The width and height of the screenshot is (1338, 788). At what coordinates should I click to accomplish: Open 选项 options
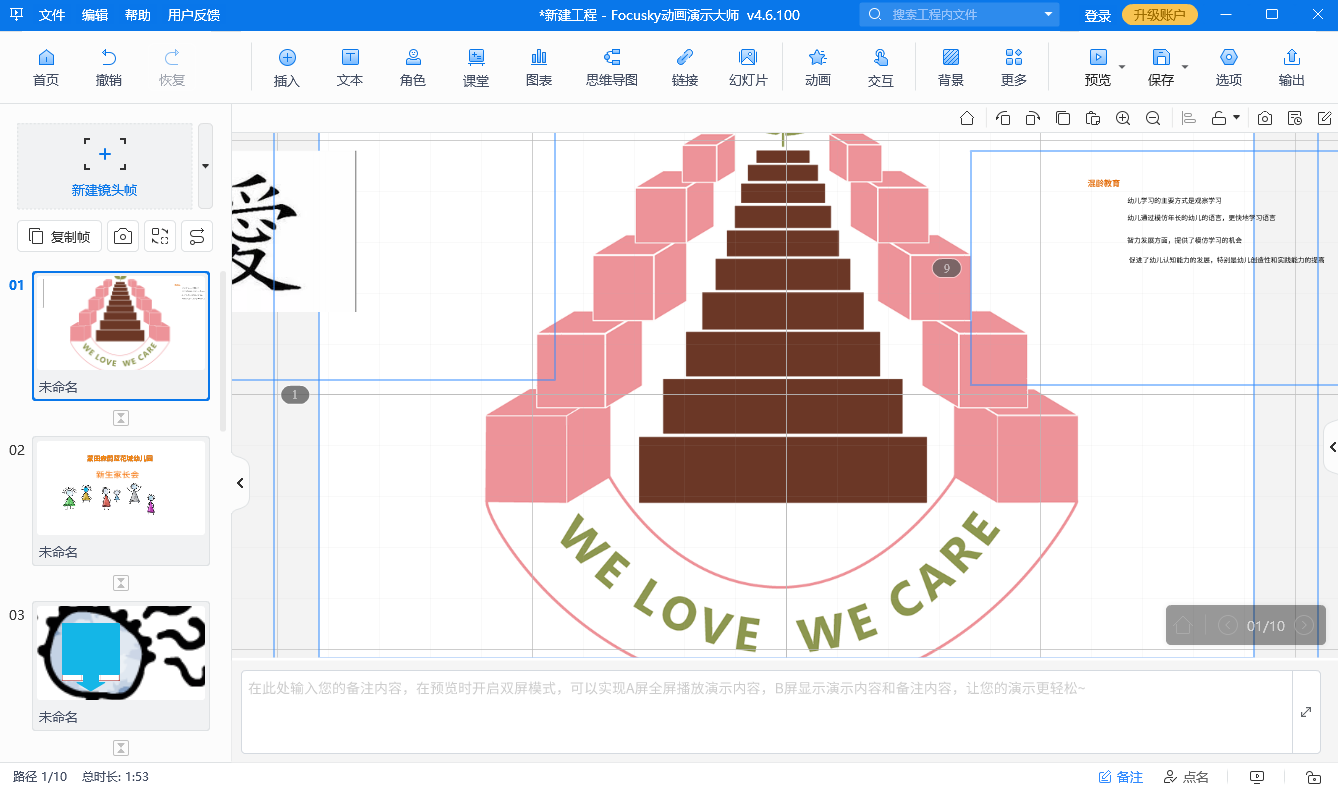coord(1229,67)
